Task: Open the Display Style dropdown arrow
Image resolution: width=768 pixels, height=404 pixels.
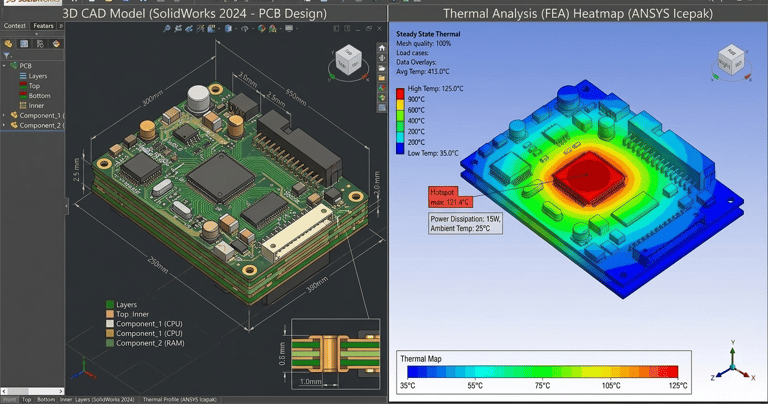Action: click(x=236, y=29)
